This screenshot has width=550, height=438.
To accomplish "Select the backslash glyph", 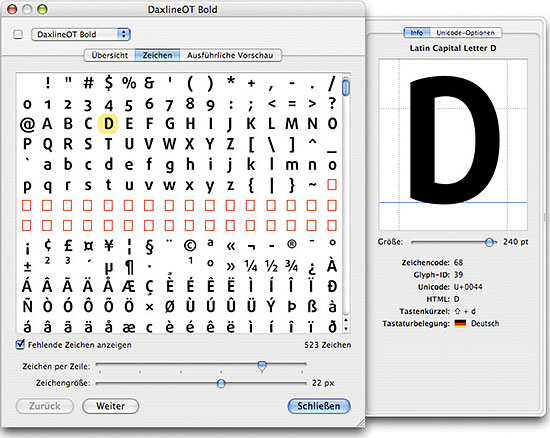I will coord(271,144).
